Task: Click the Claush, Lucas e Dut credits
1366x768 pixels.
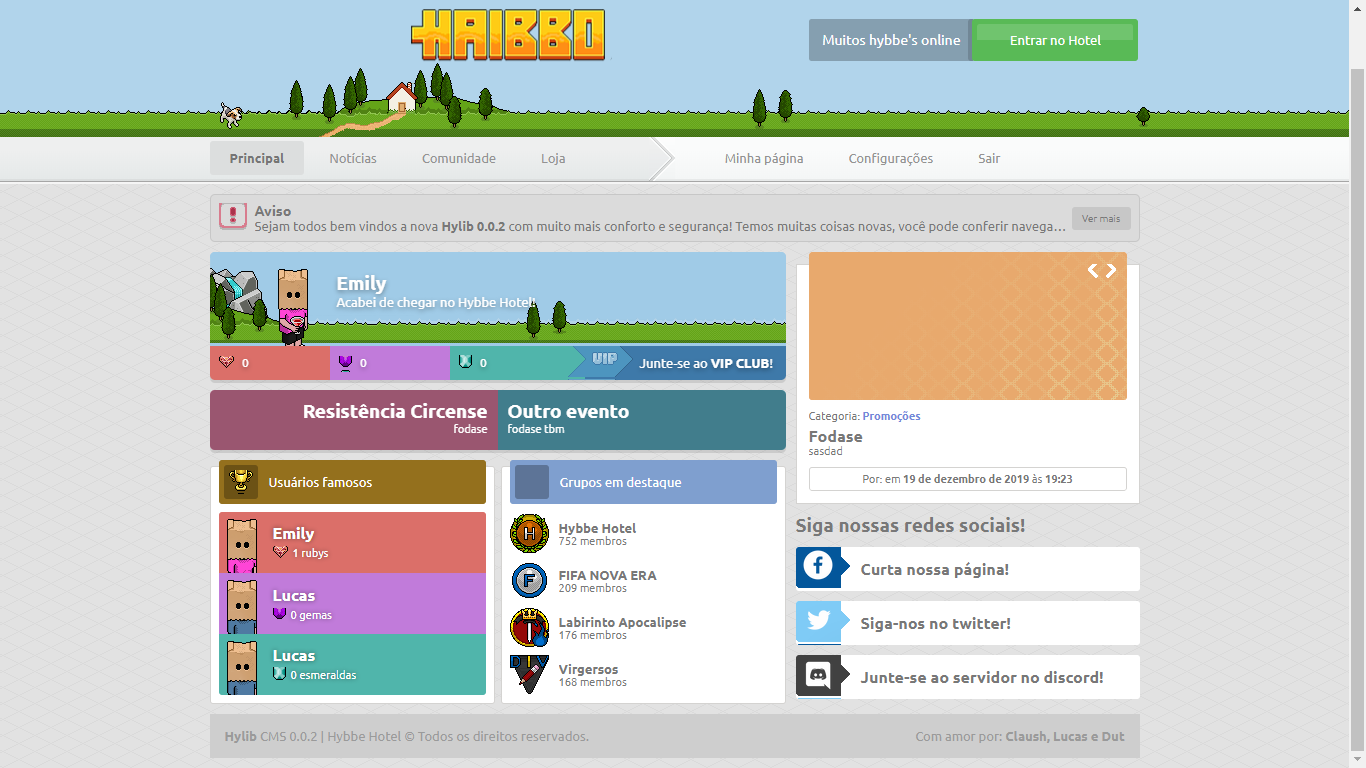Action: 1065,736
